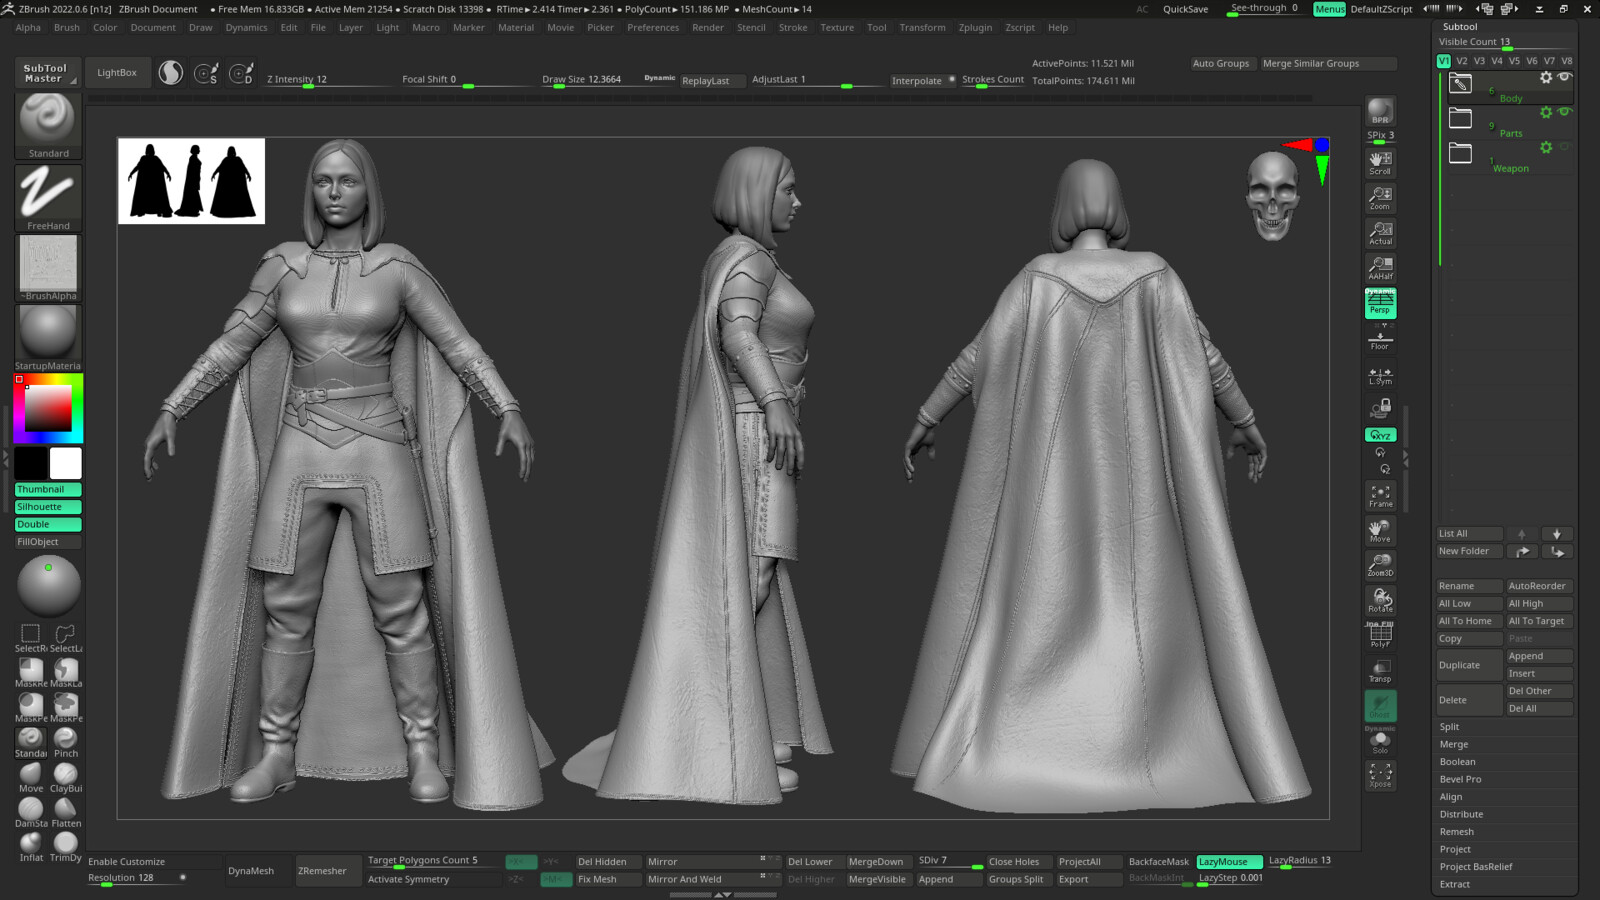Click the silhouette thumbnail preview
Viewport: 1600px width, 900px height.
[191, 181]
